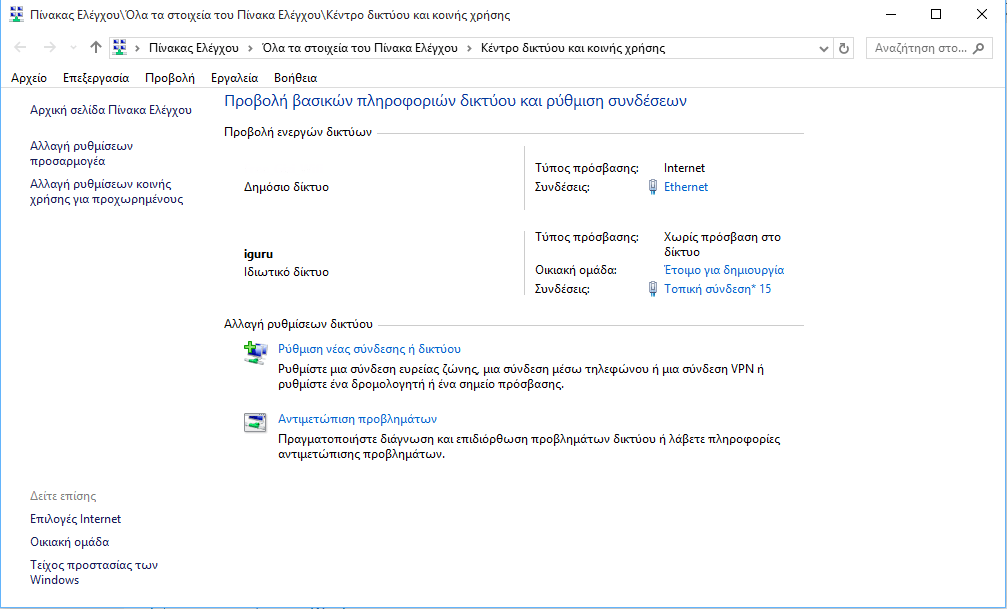Screen dimensions: 1007x609
Task: Open the Αρχείο menu
Action: [x=29, y=77]
